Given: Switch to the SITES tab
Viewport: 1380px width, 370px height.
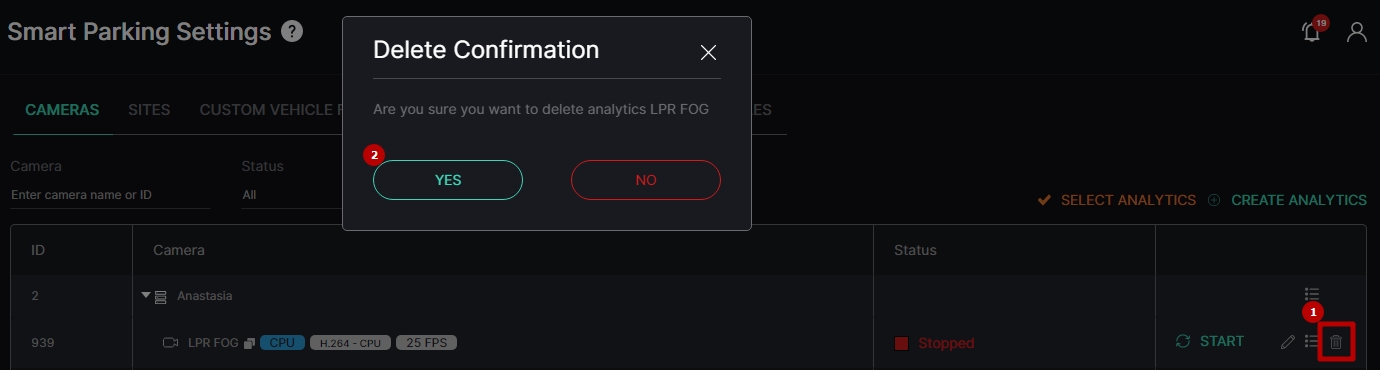Looking at the screenshot, I should [x=149, y=110].
